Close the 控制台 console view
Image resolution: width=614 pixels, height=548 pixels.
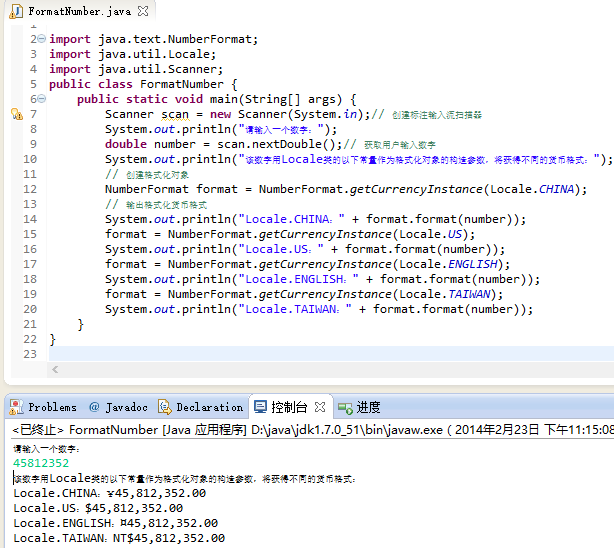coord(320,407)
